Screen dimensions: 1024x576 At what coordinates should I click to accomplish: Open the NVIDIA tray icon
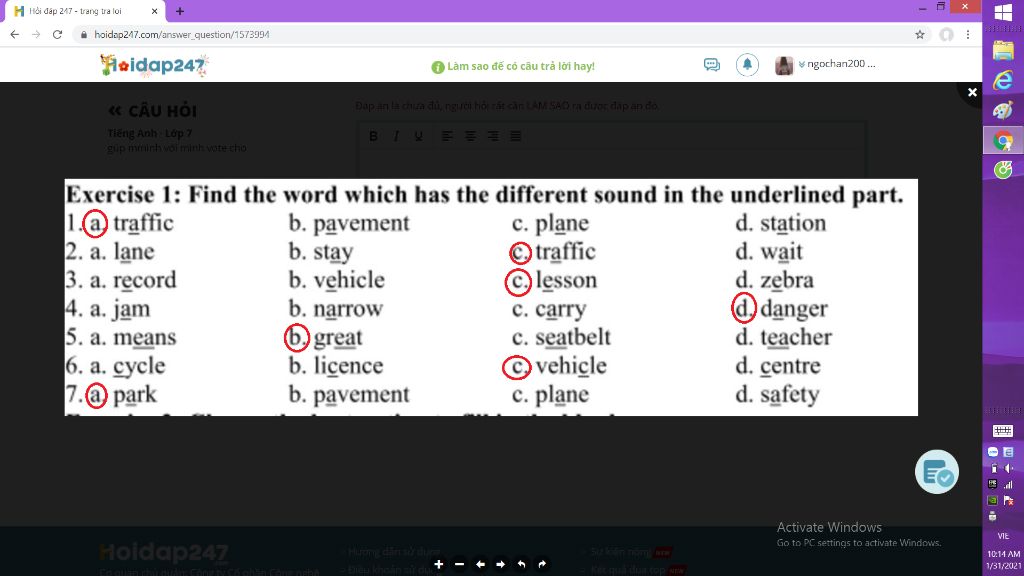tap(993, 501)
